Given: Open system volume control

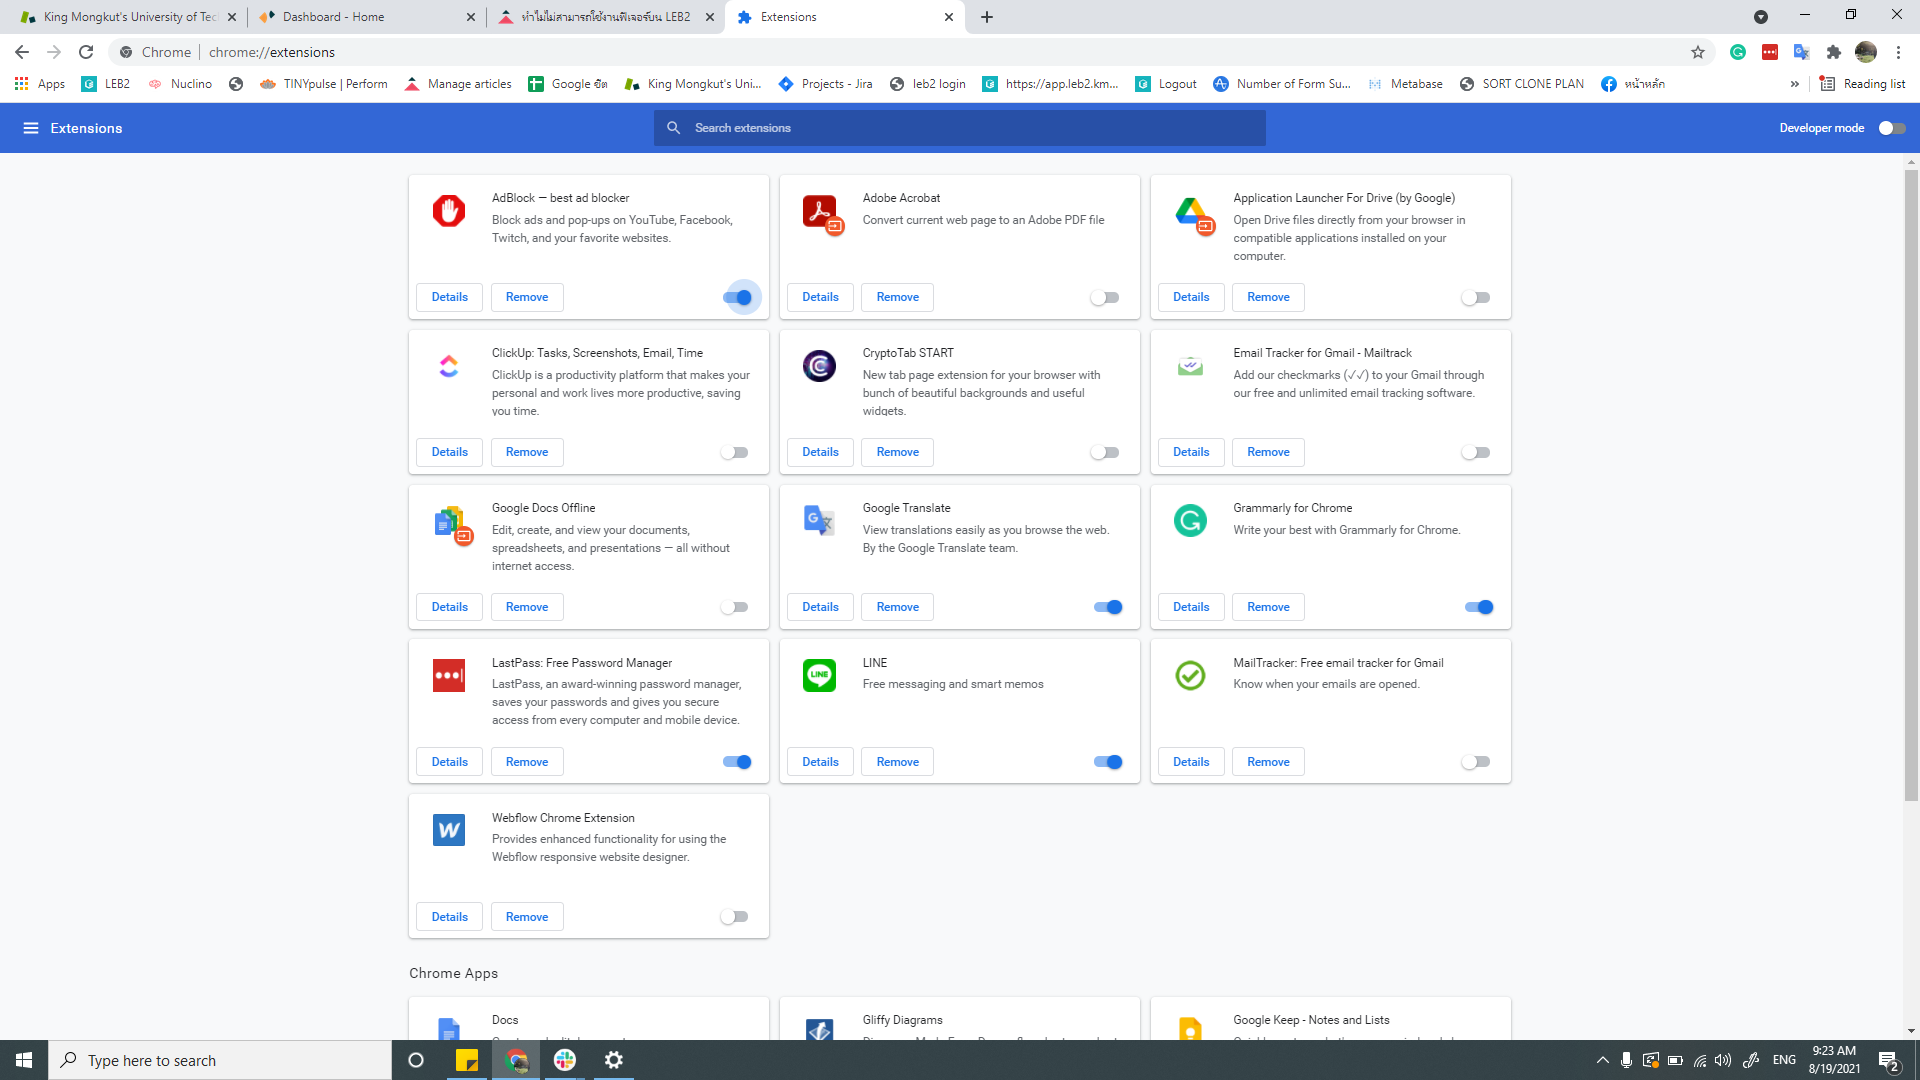Looking at the screenshot, I should (x=1723, y=1060).
